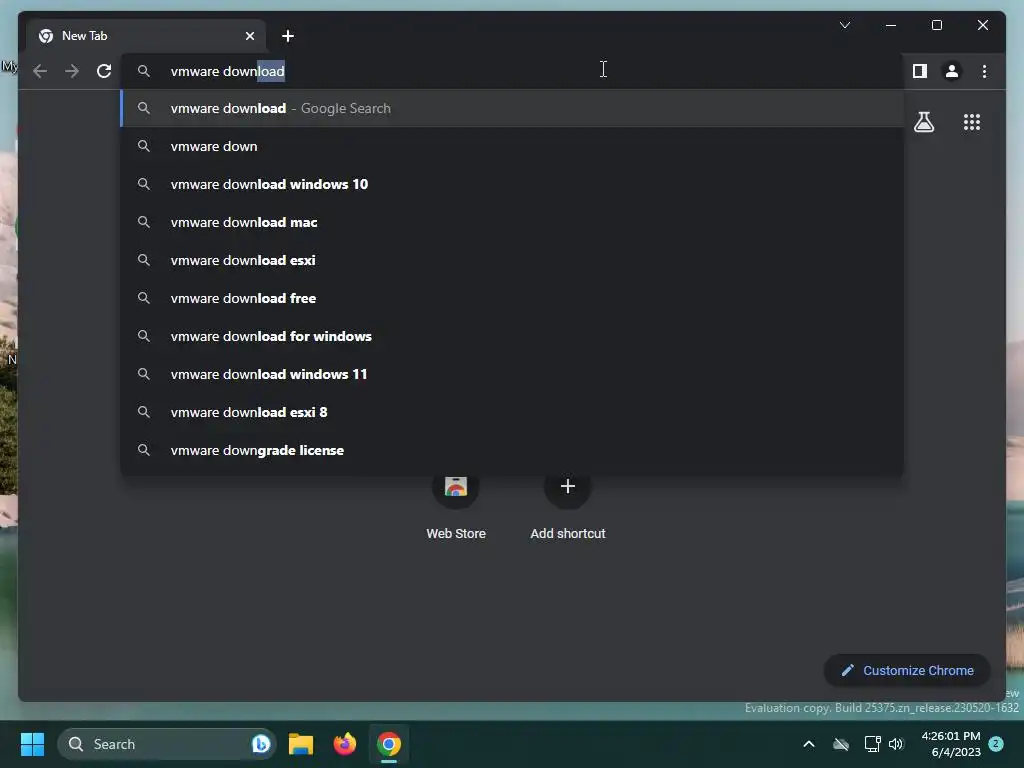1024x768 pixels.
Task: Open the volume speaker tray icon
Action: tap(896, 744)
